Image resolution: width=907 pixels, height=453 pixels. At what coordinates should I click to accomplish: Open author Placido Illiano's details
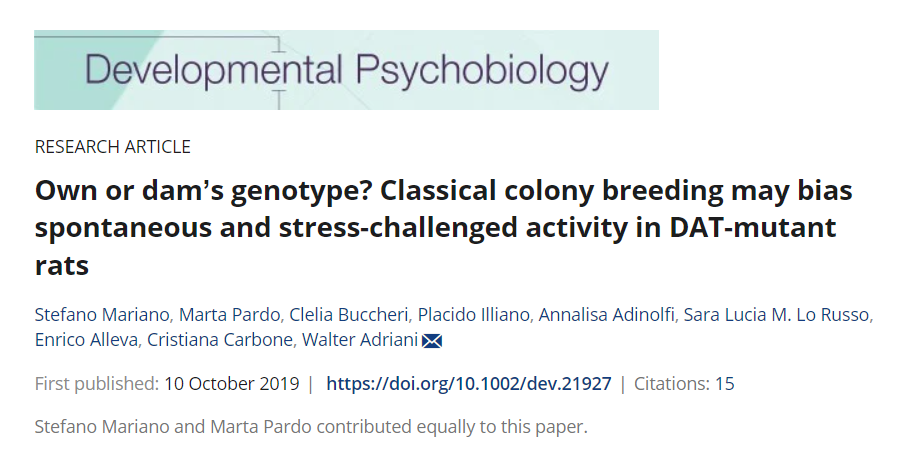(474, 315)
